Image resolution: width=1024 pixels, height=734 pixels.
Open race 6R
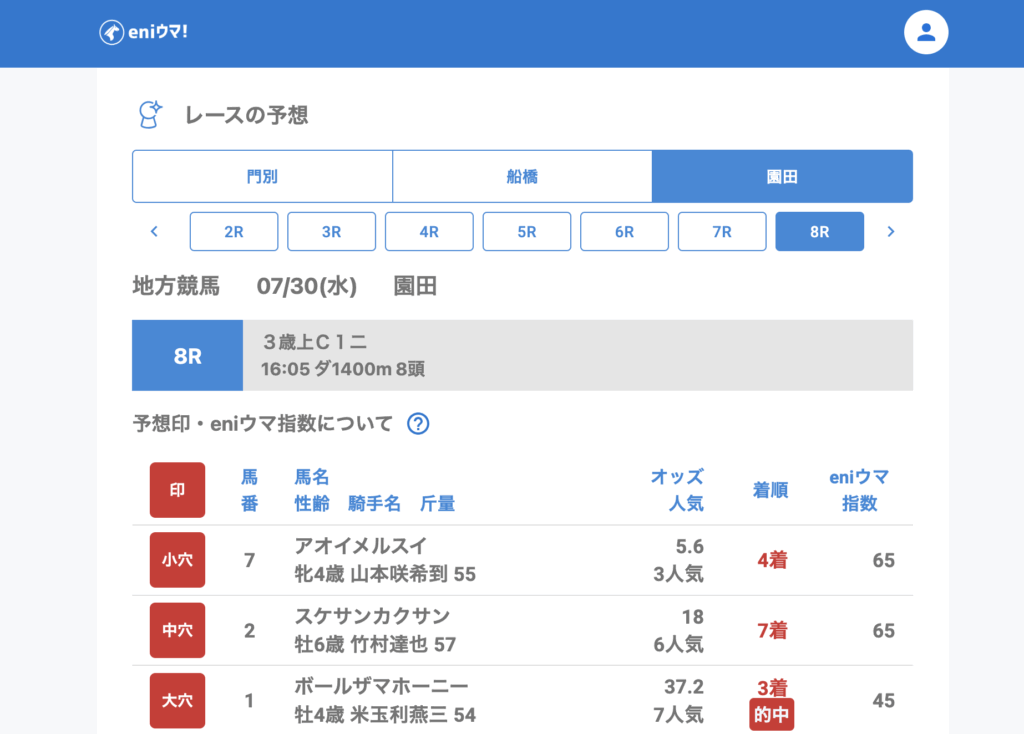(624, 232)
